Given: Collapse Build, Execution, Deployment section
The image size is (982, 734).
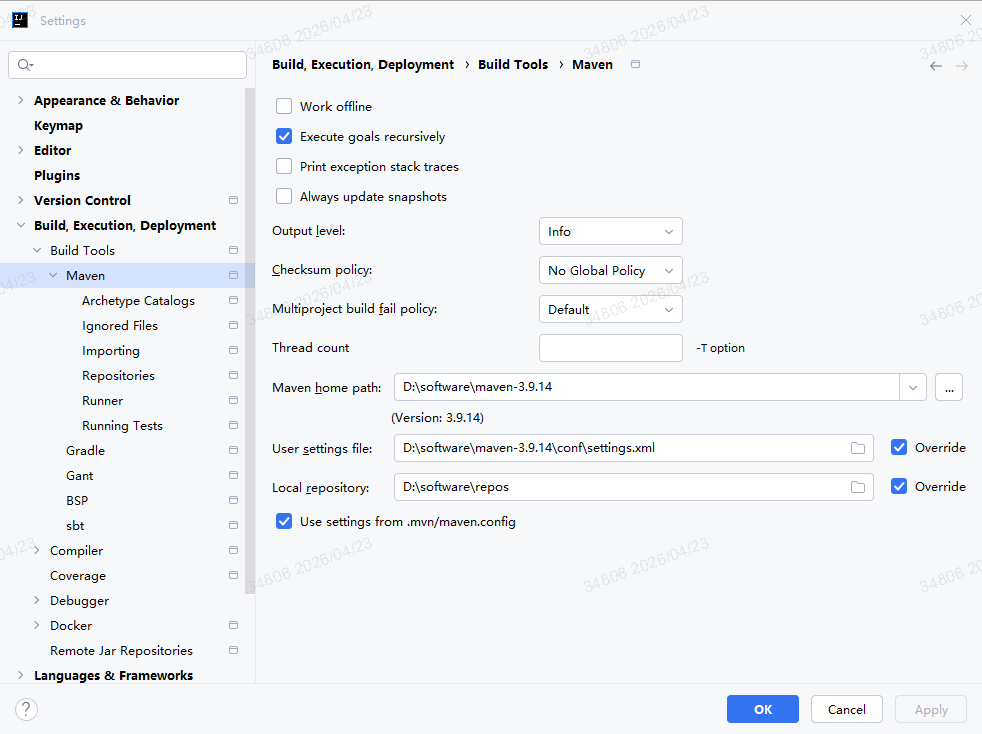Looking at the screenshot, I should pos(21,225).
